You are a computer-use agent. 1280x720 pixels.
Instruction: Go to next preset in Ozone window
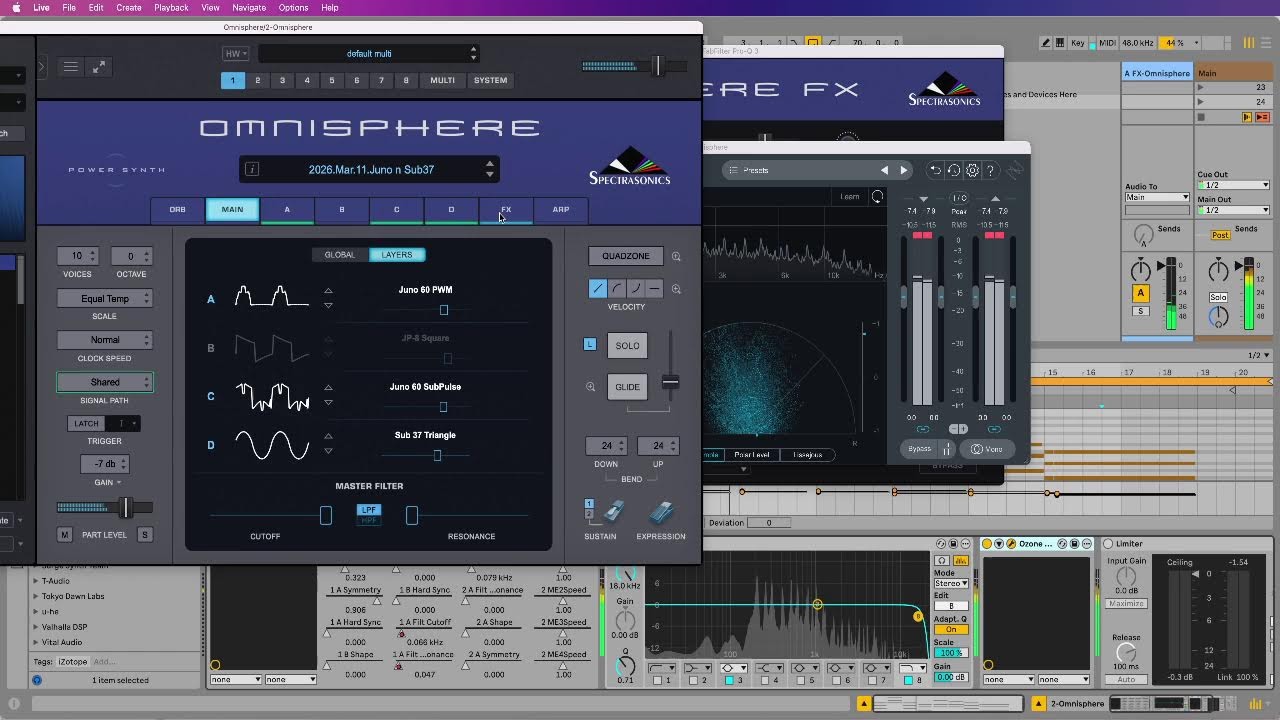tap(904, 170)
